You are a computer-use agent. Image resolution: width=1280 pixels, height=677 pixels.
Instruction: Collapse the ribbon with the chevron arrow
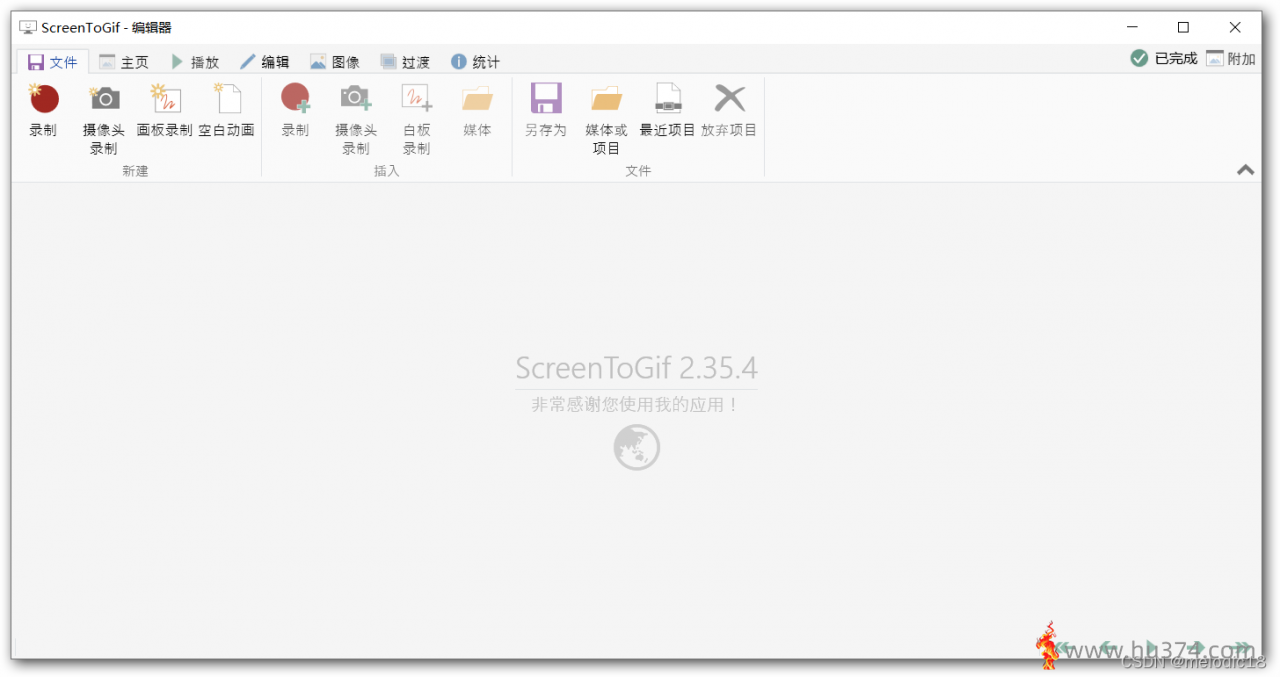[x=1245, y=170]
